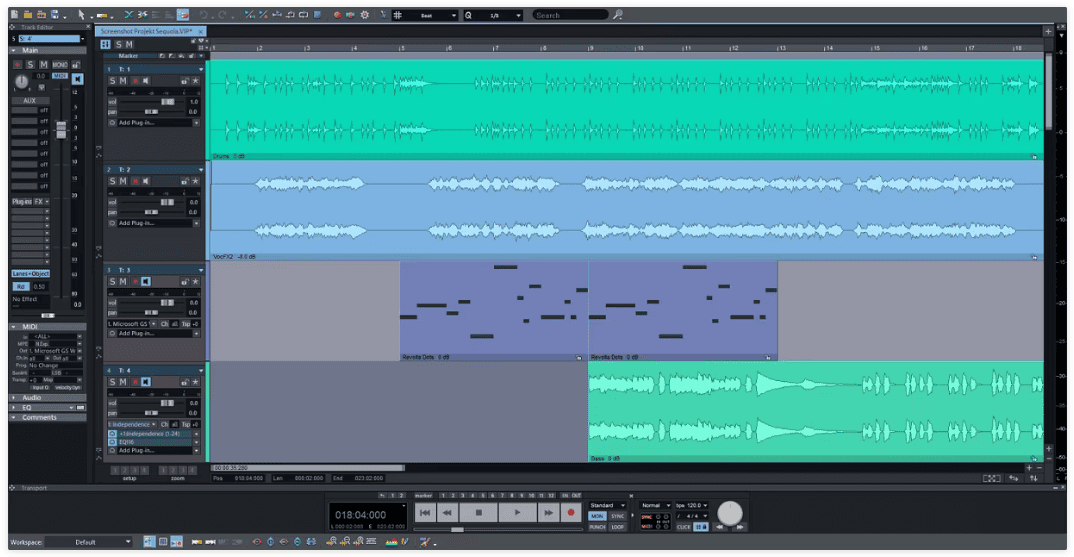The image size is (1074, 557).
Task: Click the lock icon in Main section
Action: click(x=76, y=64)
